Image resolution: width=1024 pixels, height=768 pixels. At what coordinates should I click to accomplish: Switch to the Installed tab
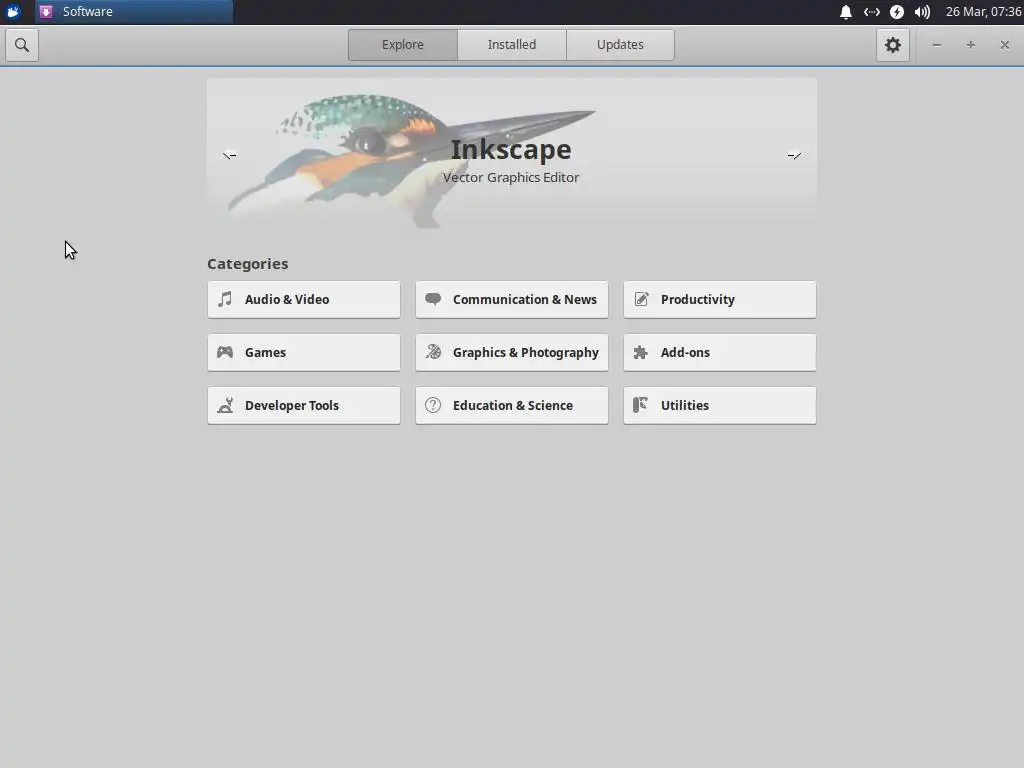click(x=512, y=45)
